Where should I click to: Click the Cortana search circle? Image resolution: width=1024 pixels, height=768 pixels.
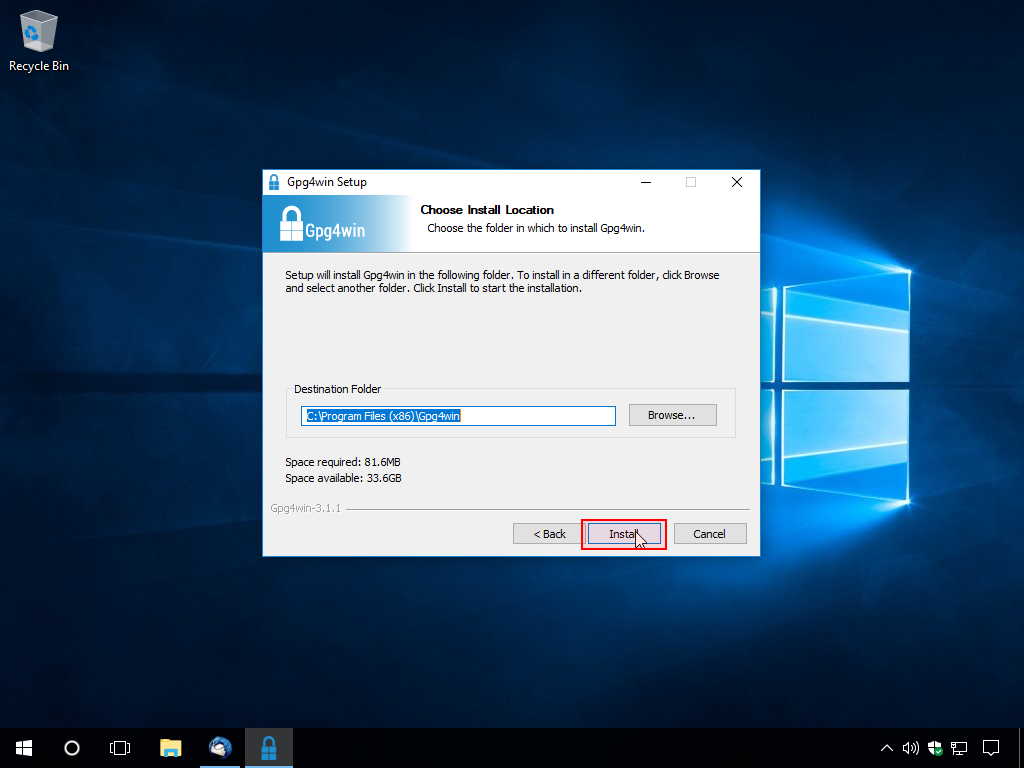(71, 747)
